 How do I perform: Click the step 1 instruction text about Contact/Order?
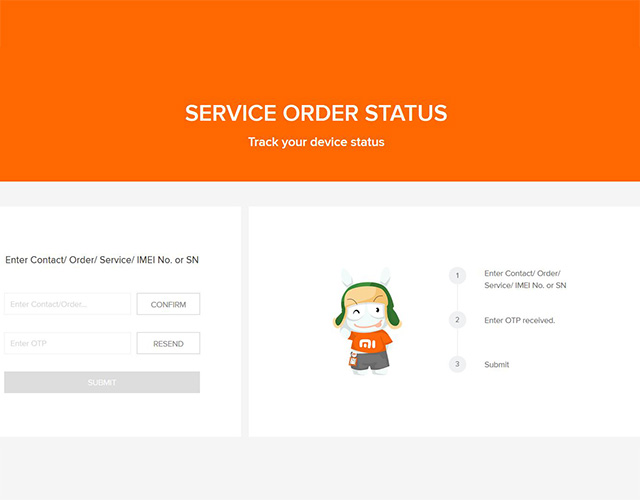(525, 279)
